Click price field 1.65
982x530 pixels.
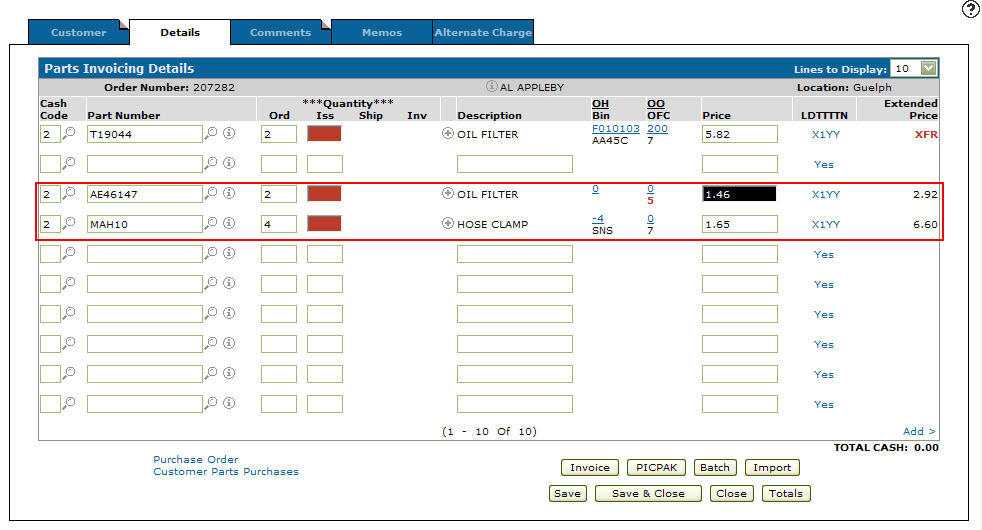point(740,224)
